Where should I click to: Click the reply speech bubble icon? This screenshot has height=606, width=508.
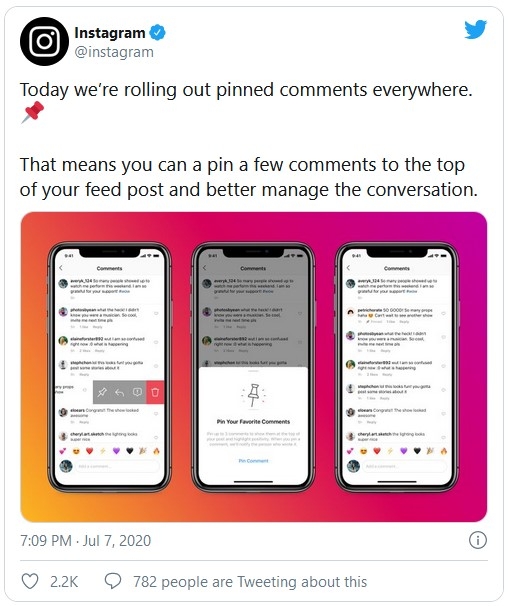pyautogui.click(x=113, y=581)
